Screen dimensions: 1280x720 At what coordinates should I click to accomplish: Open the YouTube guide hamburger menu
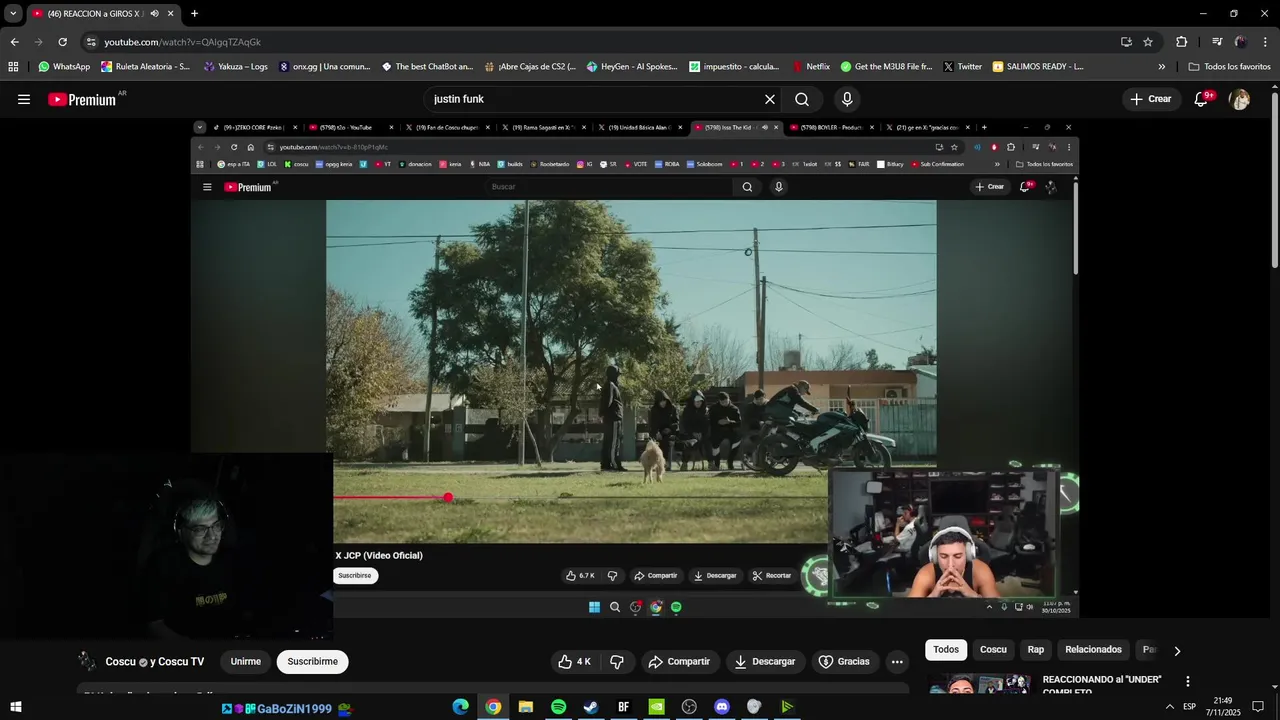tap(24, 99)
